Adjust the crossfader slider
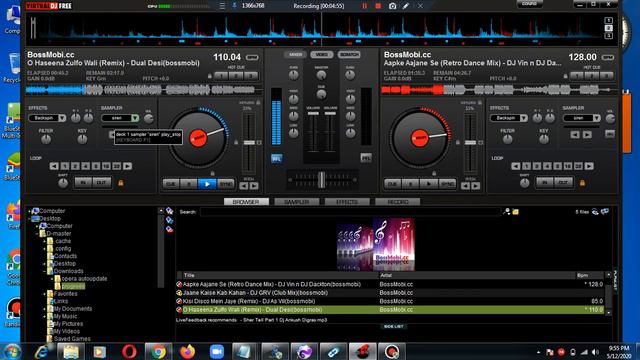Image resolution: width=640 pixels, height=360 pixels. pyautogui.click(x=322, y=180)
